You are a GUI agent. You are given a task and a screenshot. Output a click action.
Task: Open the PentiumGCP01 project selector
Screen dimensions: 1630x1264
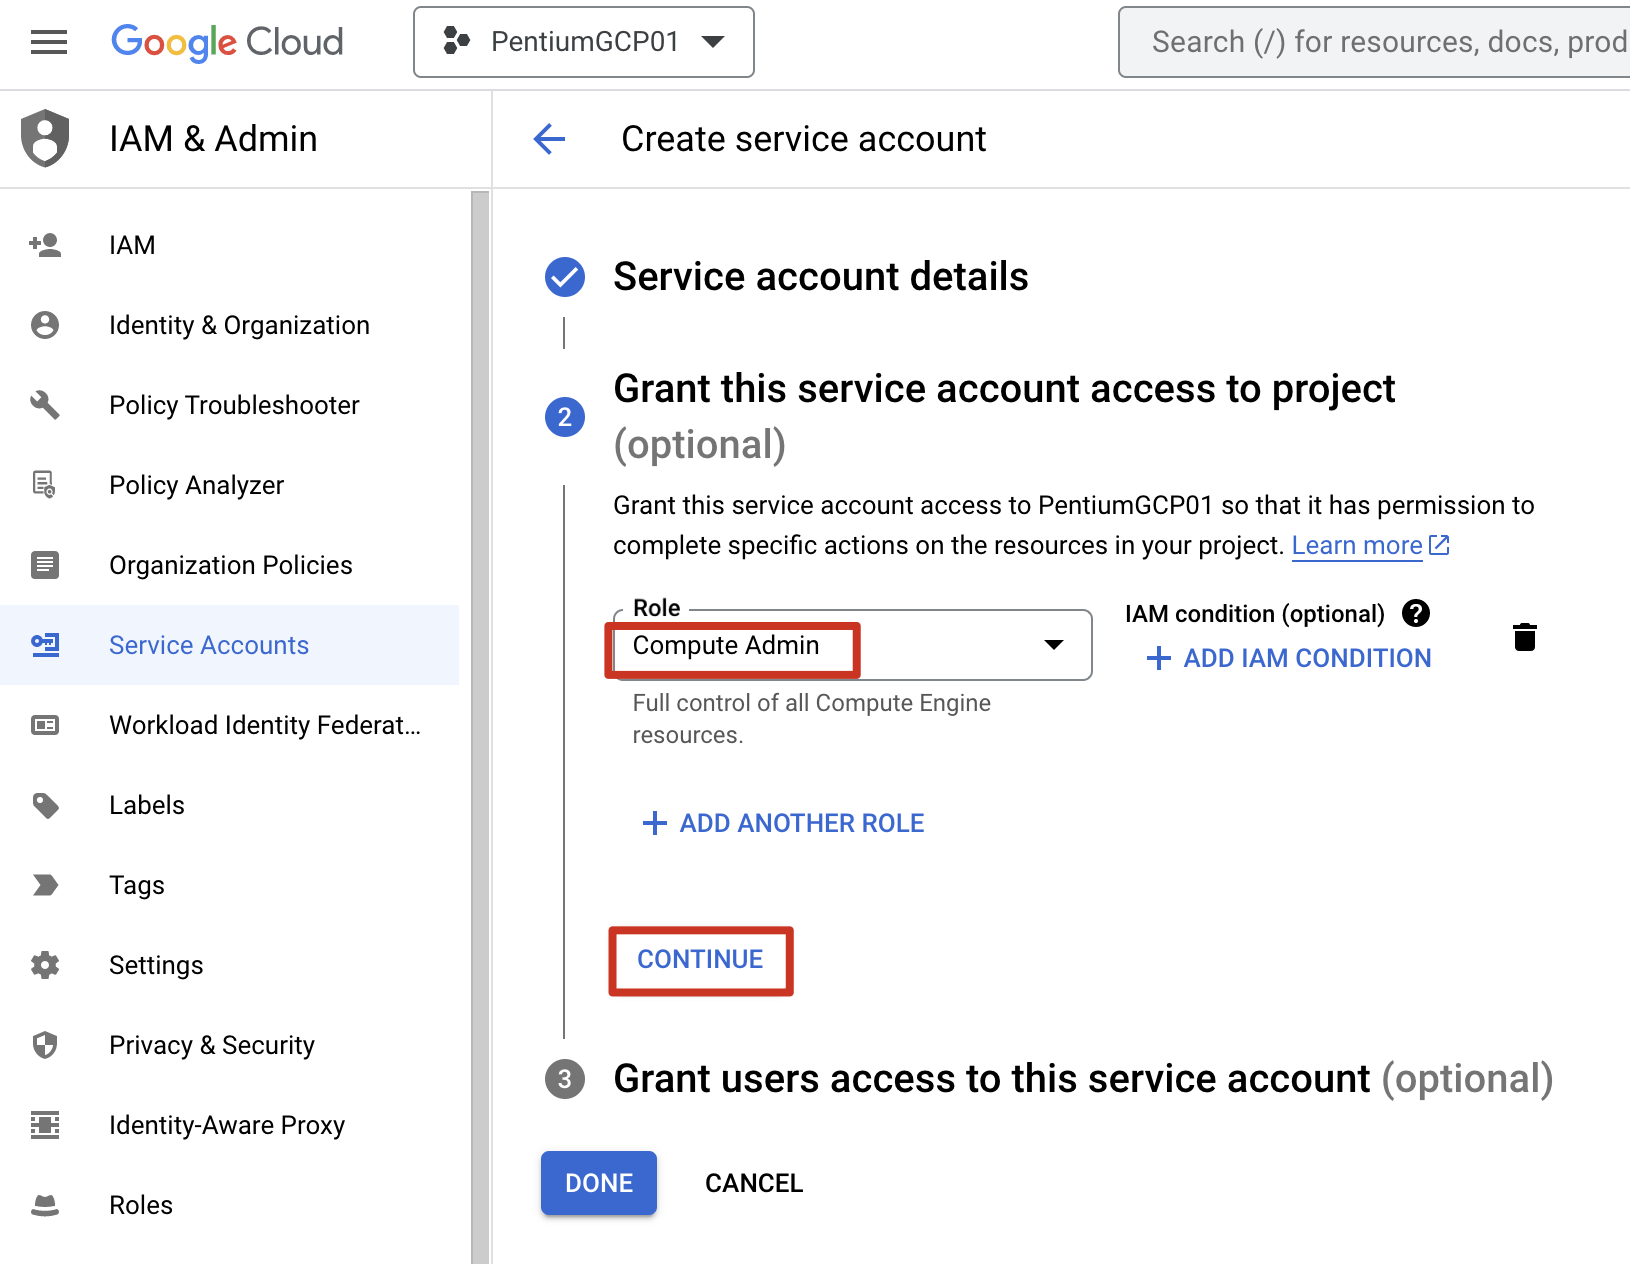click(x=584, y=42)
